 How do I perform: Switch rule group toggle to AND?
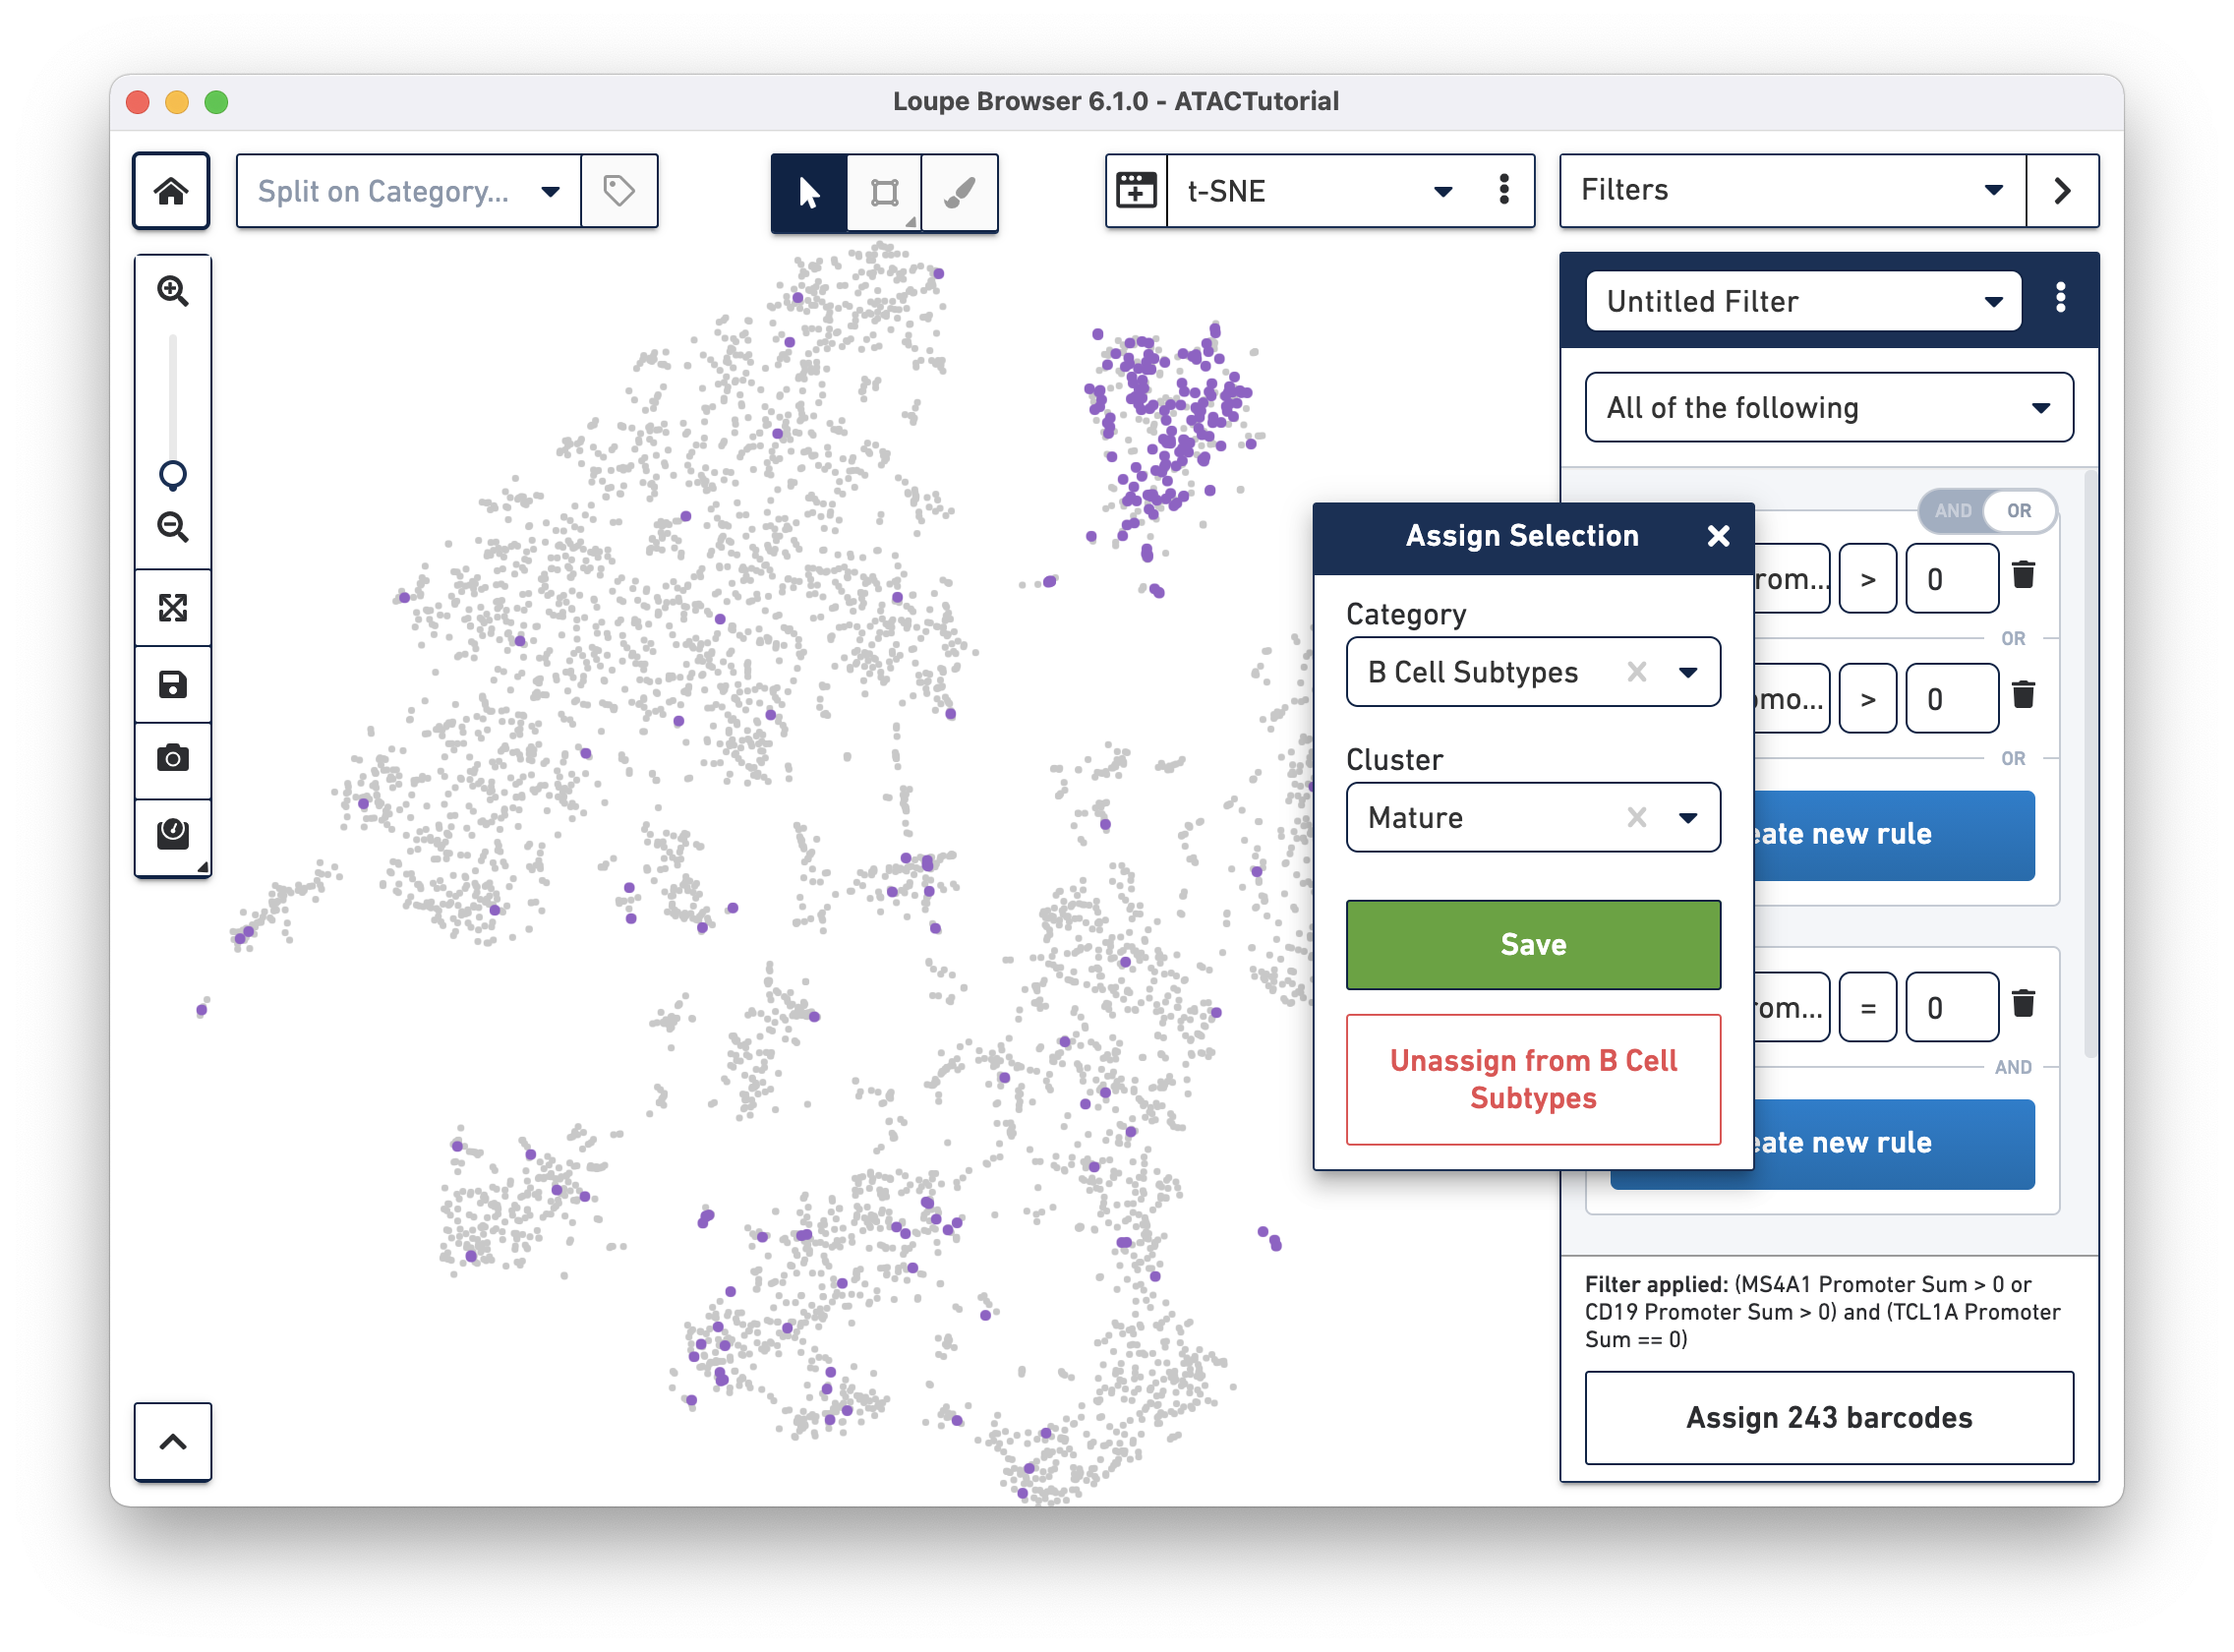click(1953, 511)
